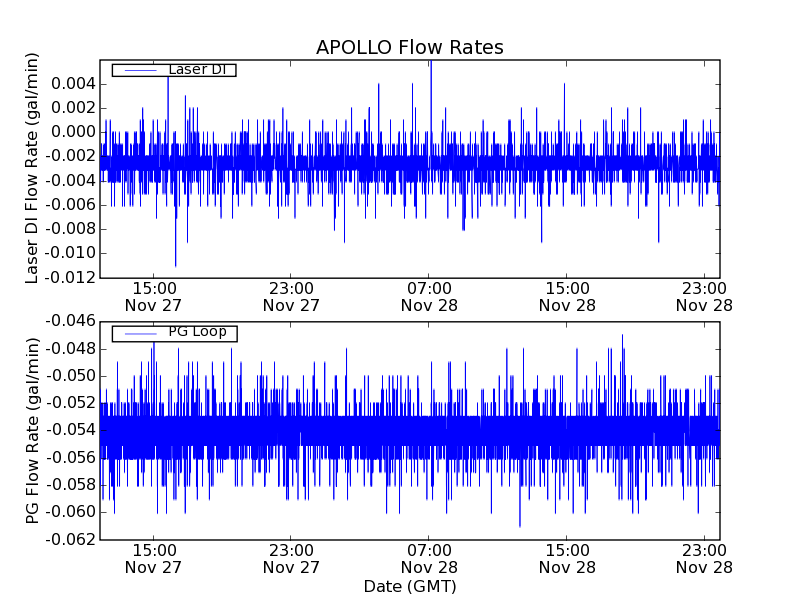The height and width of the screenshot is (600, 800).
Task: Click top plot's 23:00 Nov 27 tick label
Action: click(290, 297)
